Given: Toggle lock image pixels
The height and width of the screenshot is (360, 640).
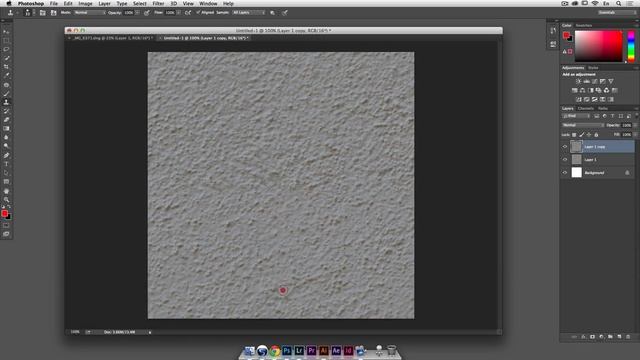Looking at the screenshot, I should [x=582, y=135].
